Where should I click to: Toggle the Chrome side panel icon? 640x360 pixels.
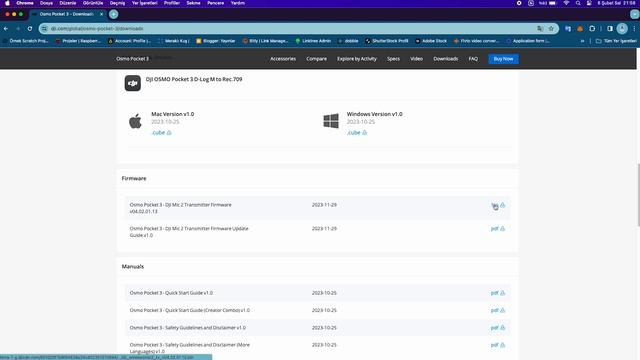pos(610,29)
